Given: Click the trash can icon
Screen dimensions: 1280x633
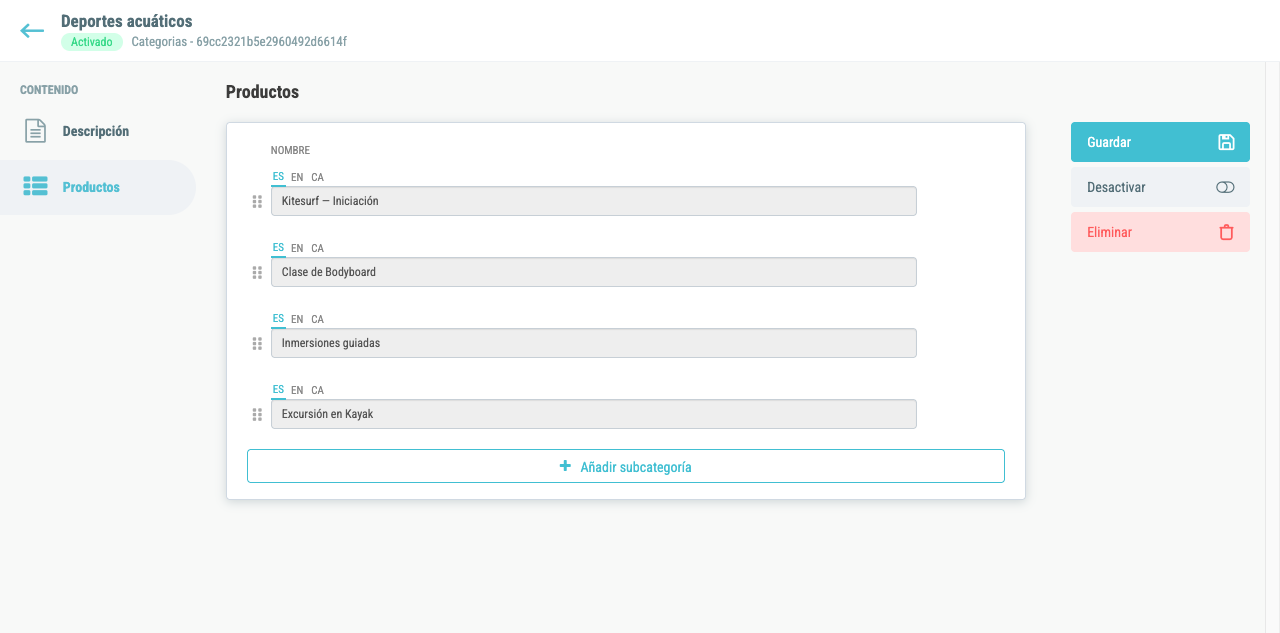Looking at the screenshot, I should coord(1226,232).
